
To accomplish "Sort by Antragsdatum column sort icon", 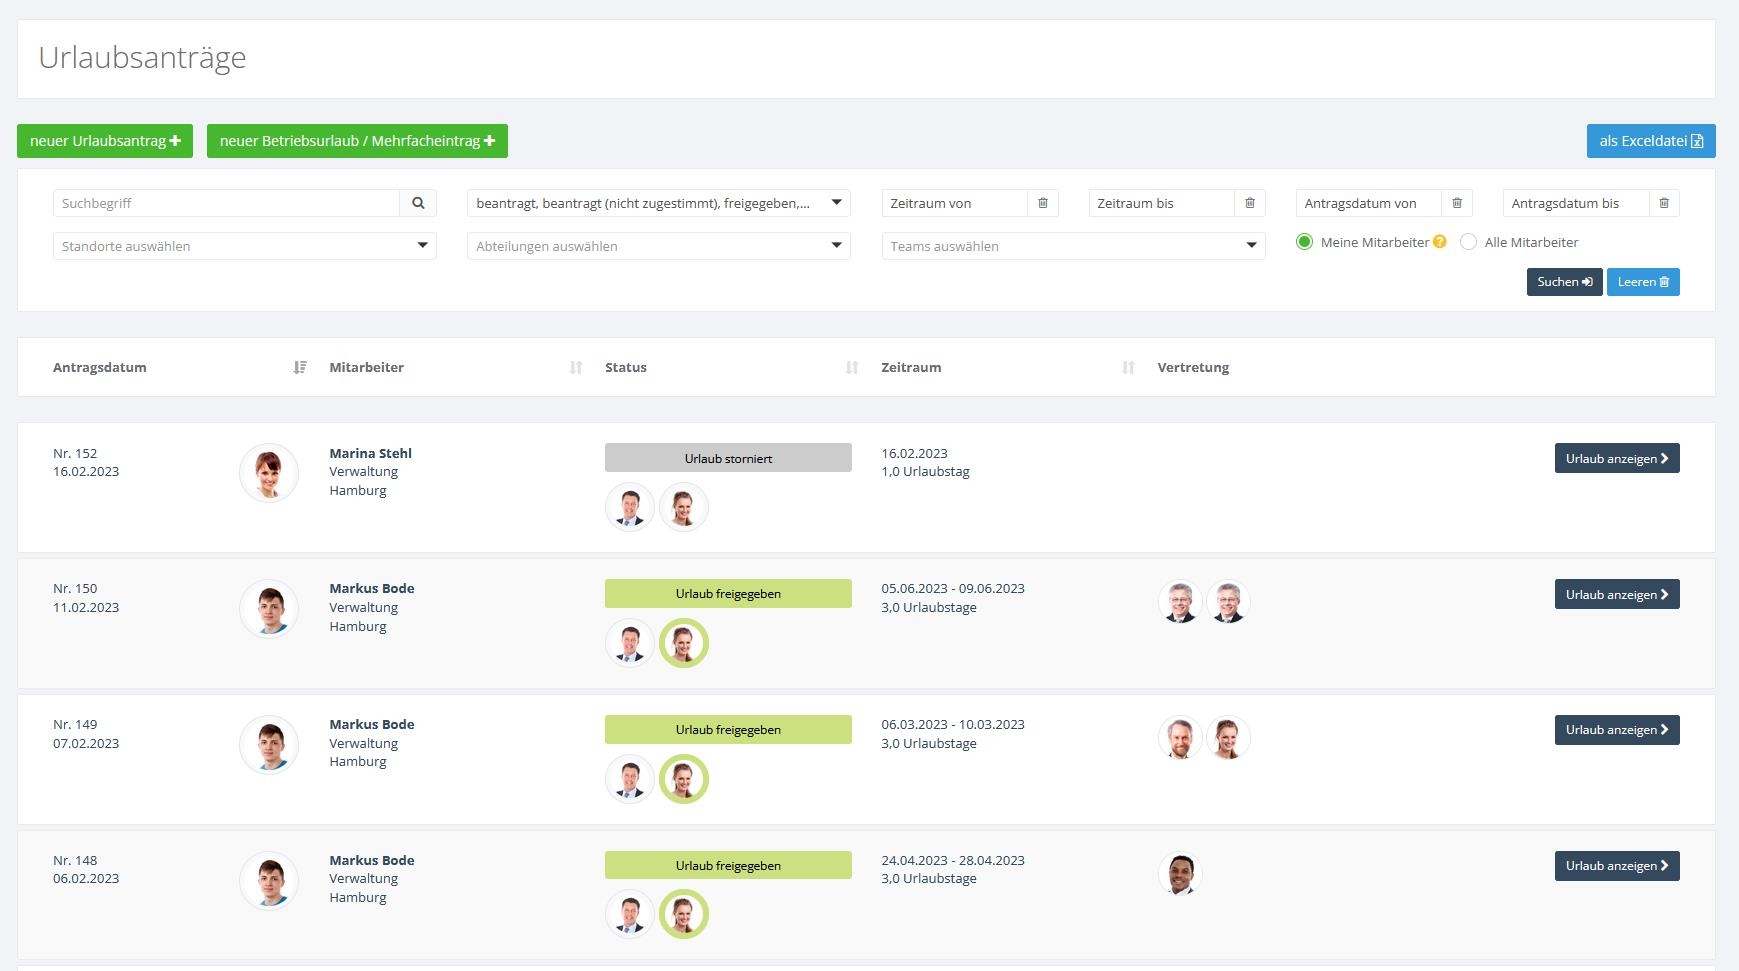I will (300, 368).
